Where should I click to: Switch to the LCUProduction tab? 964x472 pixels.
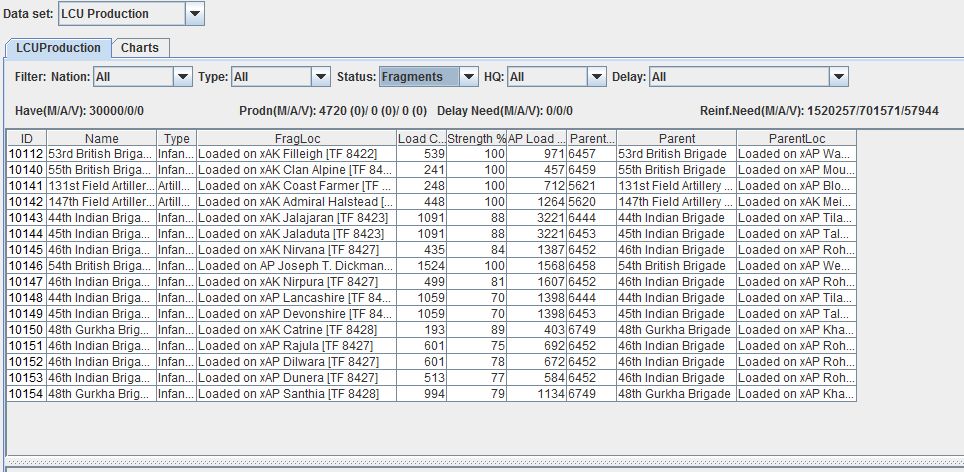coord(58,48)
